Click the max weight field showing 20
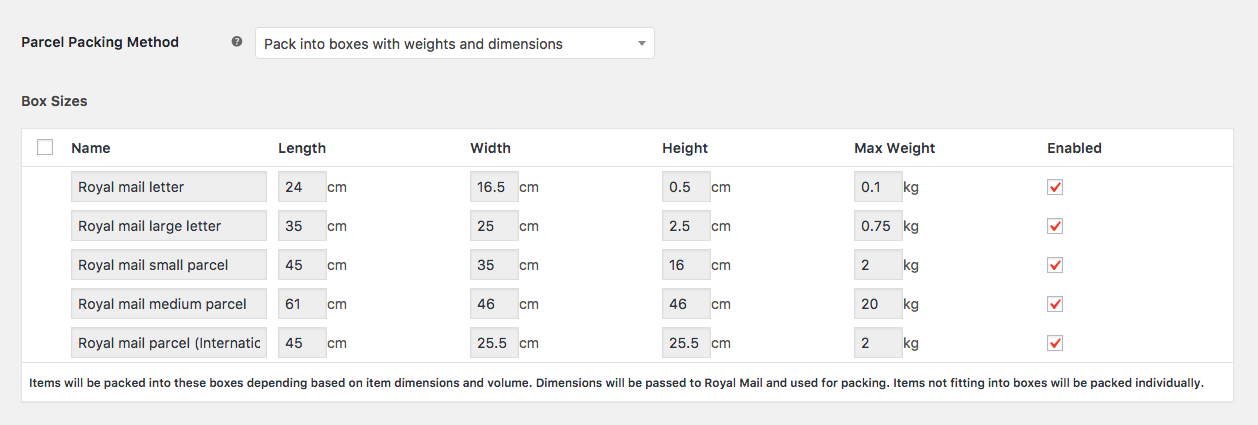 click(878, 304)
